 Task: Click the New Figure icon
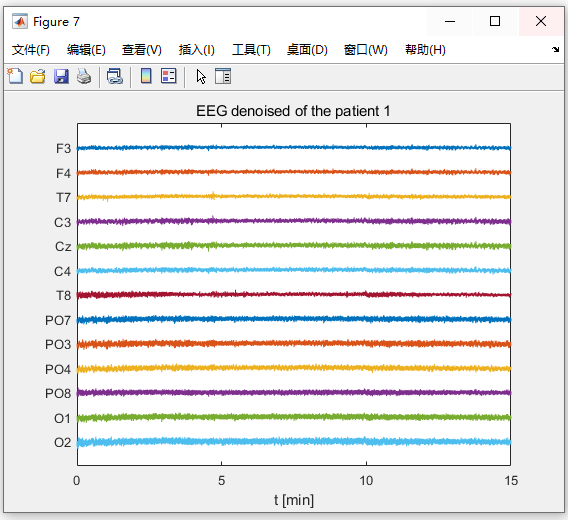pos(15,76)
